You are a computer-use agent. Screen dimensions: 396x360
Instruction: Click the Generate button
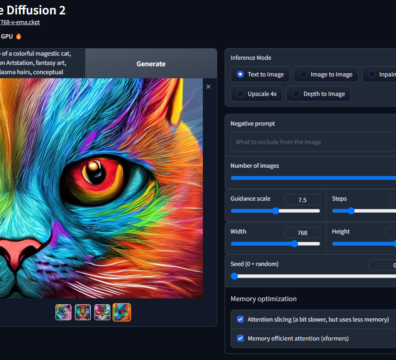click(151, 63)
